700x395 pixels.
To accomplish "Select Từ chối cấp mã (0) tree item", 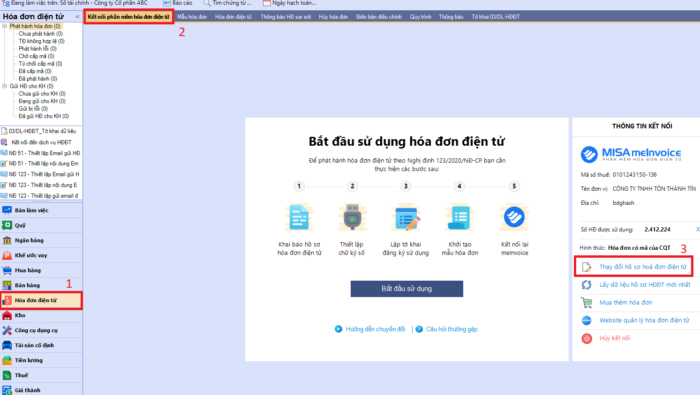I will click(40, 64).
